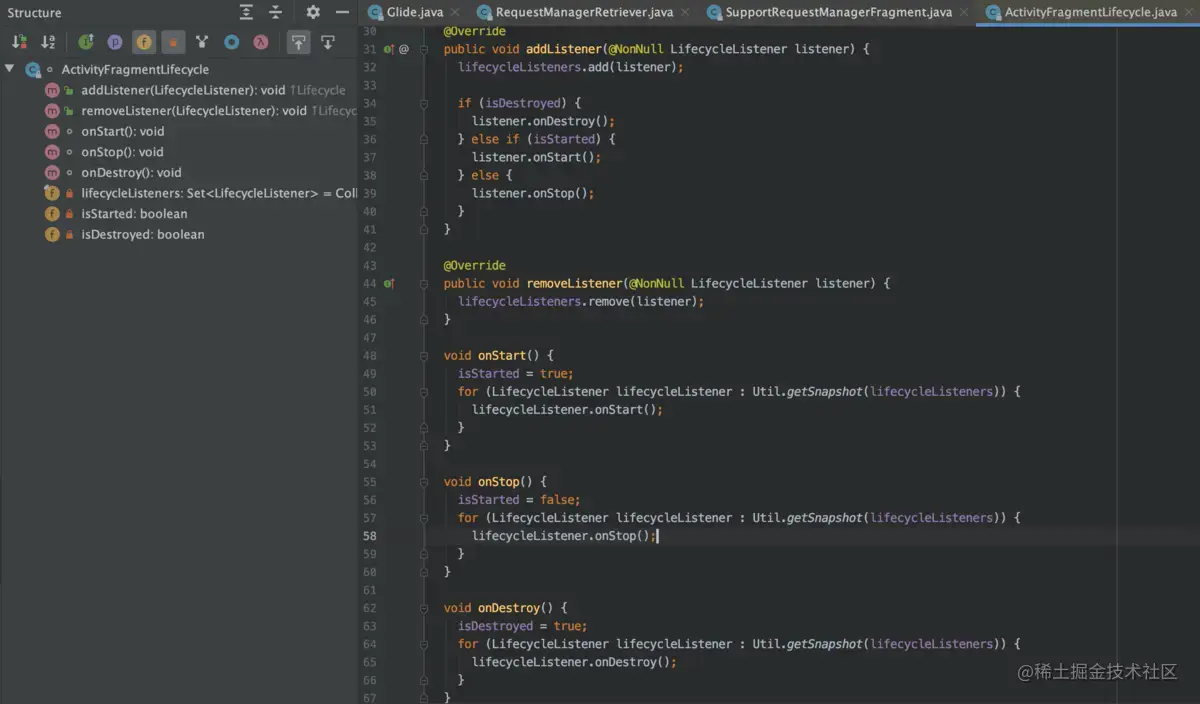Click lifecycleListeners.remove(listener) on line 45

point(581,301)
